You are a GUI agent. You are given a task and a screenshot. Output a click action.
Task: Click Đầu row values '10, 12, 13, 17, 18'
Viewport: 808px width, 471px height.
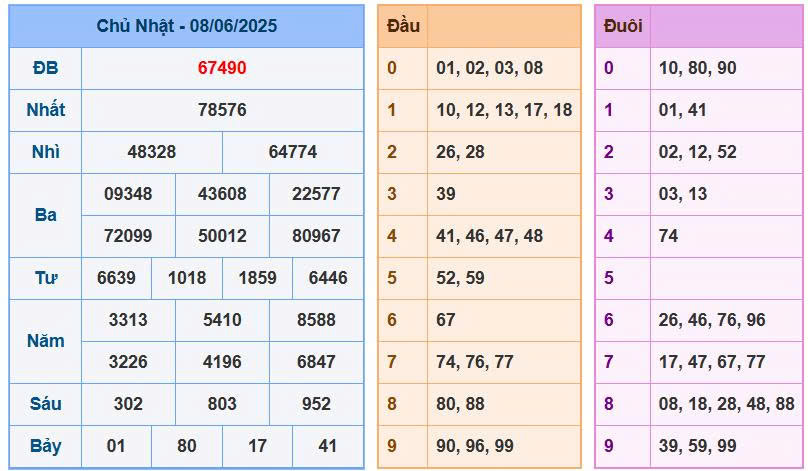coord(504,110)
